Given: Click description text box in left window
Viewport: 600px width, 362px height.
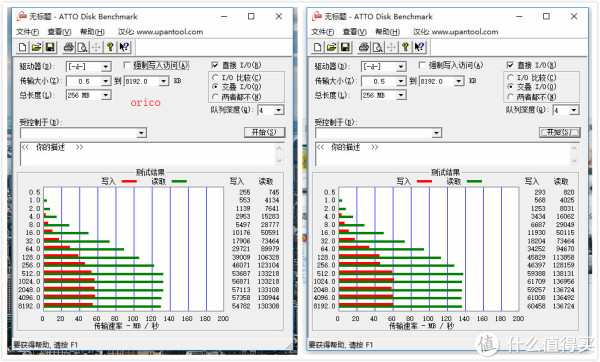Looking at the screenshot, I should coord(148,154).
